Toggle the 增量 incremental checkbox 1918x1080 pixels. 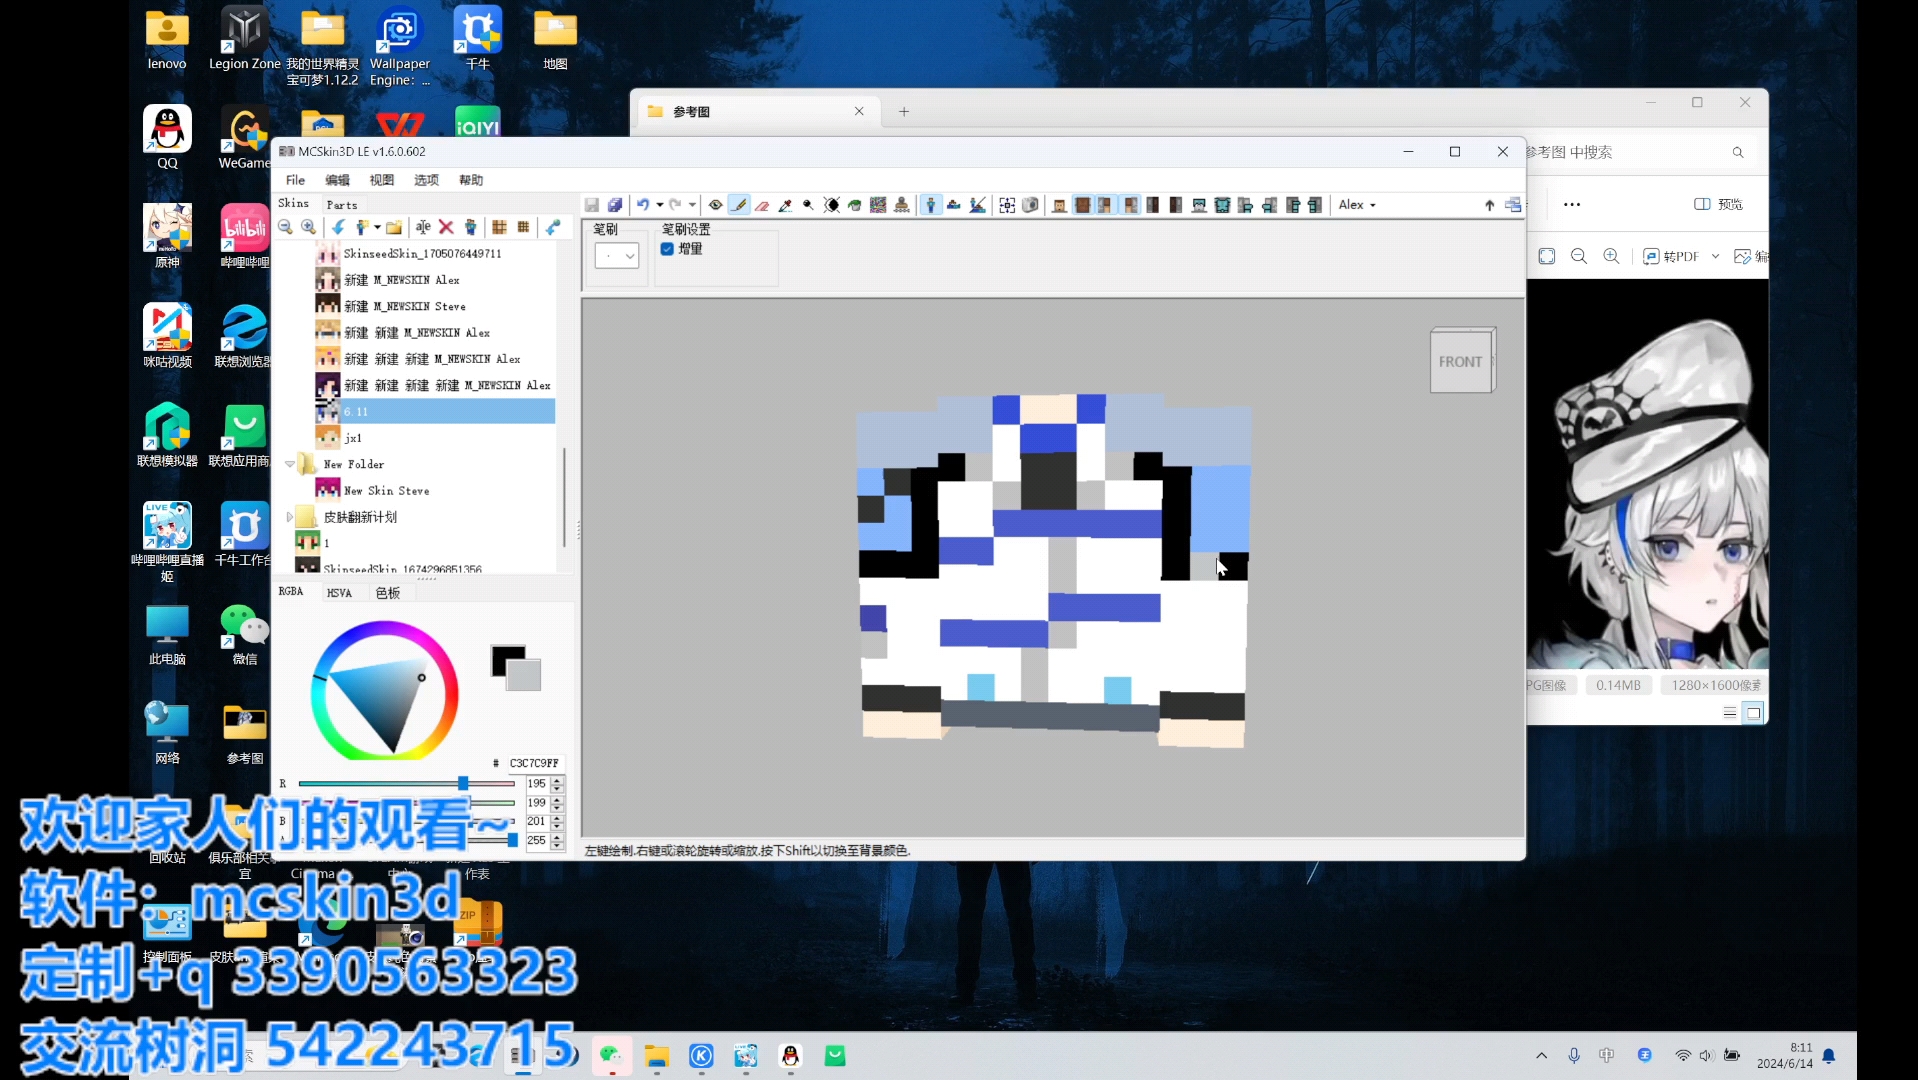(x=667, y=249)
